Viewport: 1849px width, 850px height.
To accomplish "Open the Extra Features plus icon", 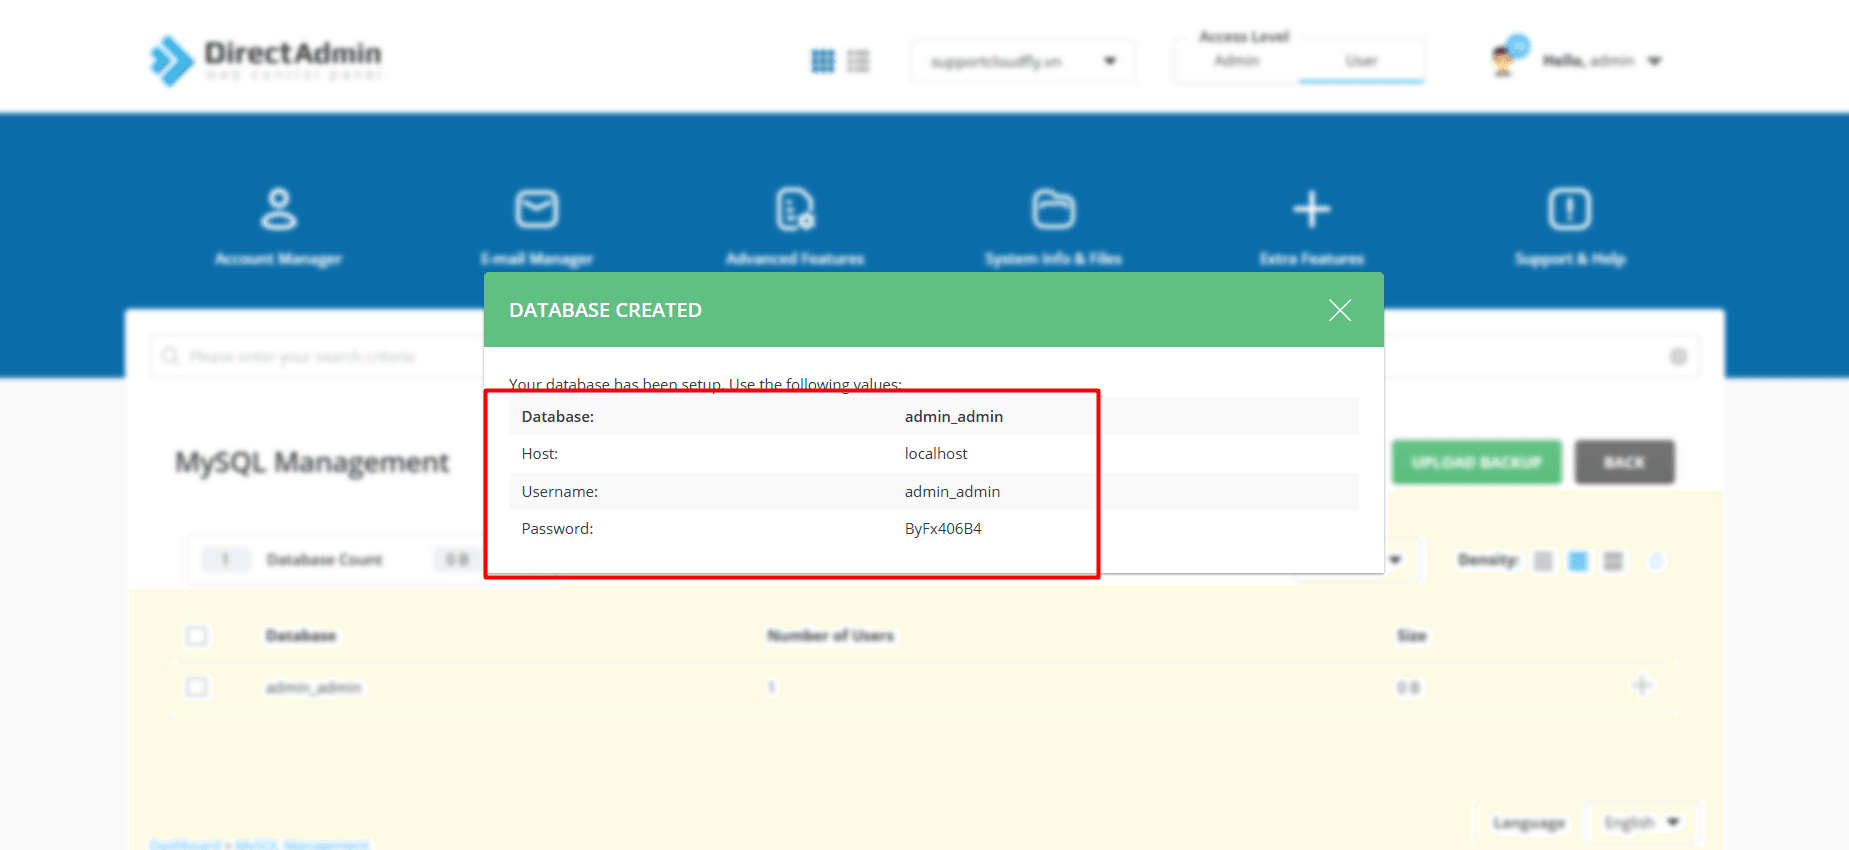I will [x=1311, y=210].
